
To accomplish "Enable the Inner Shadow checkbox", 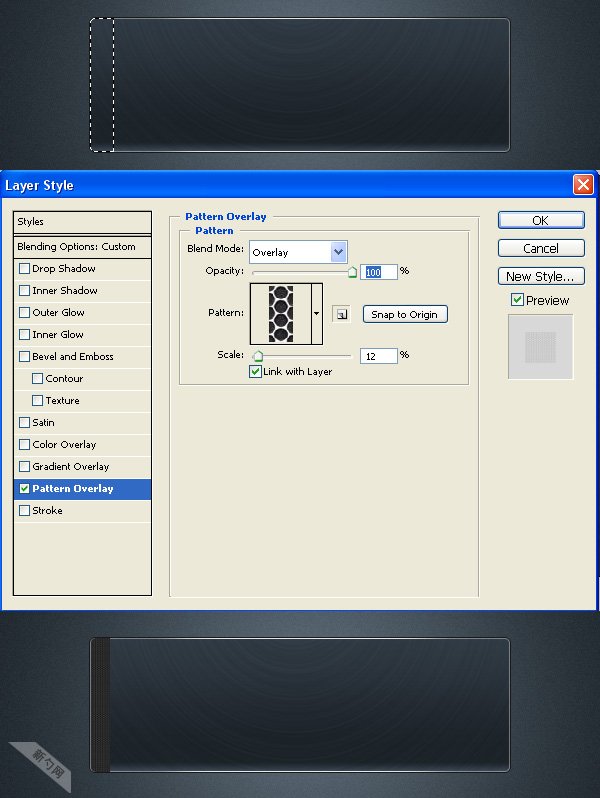I will 24,290.
